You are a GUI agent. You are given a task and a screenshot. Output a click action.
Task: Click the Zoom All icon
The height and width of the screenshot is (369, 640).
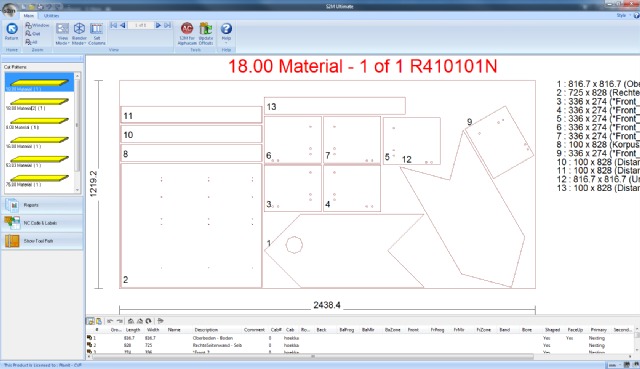tap(31, 42)
